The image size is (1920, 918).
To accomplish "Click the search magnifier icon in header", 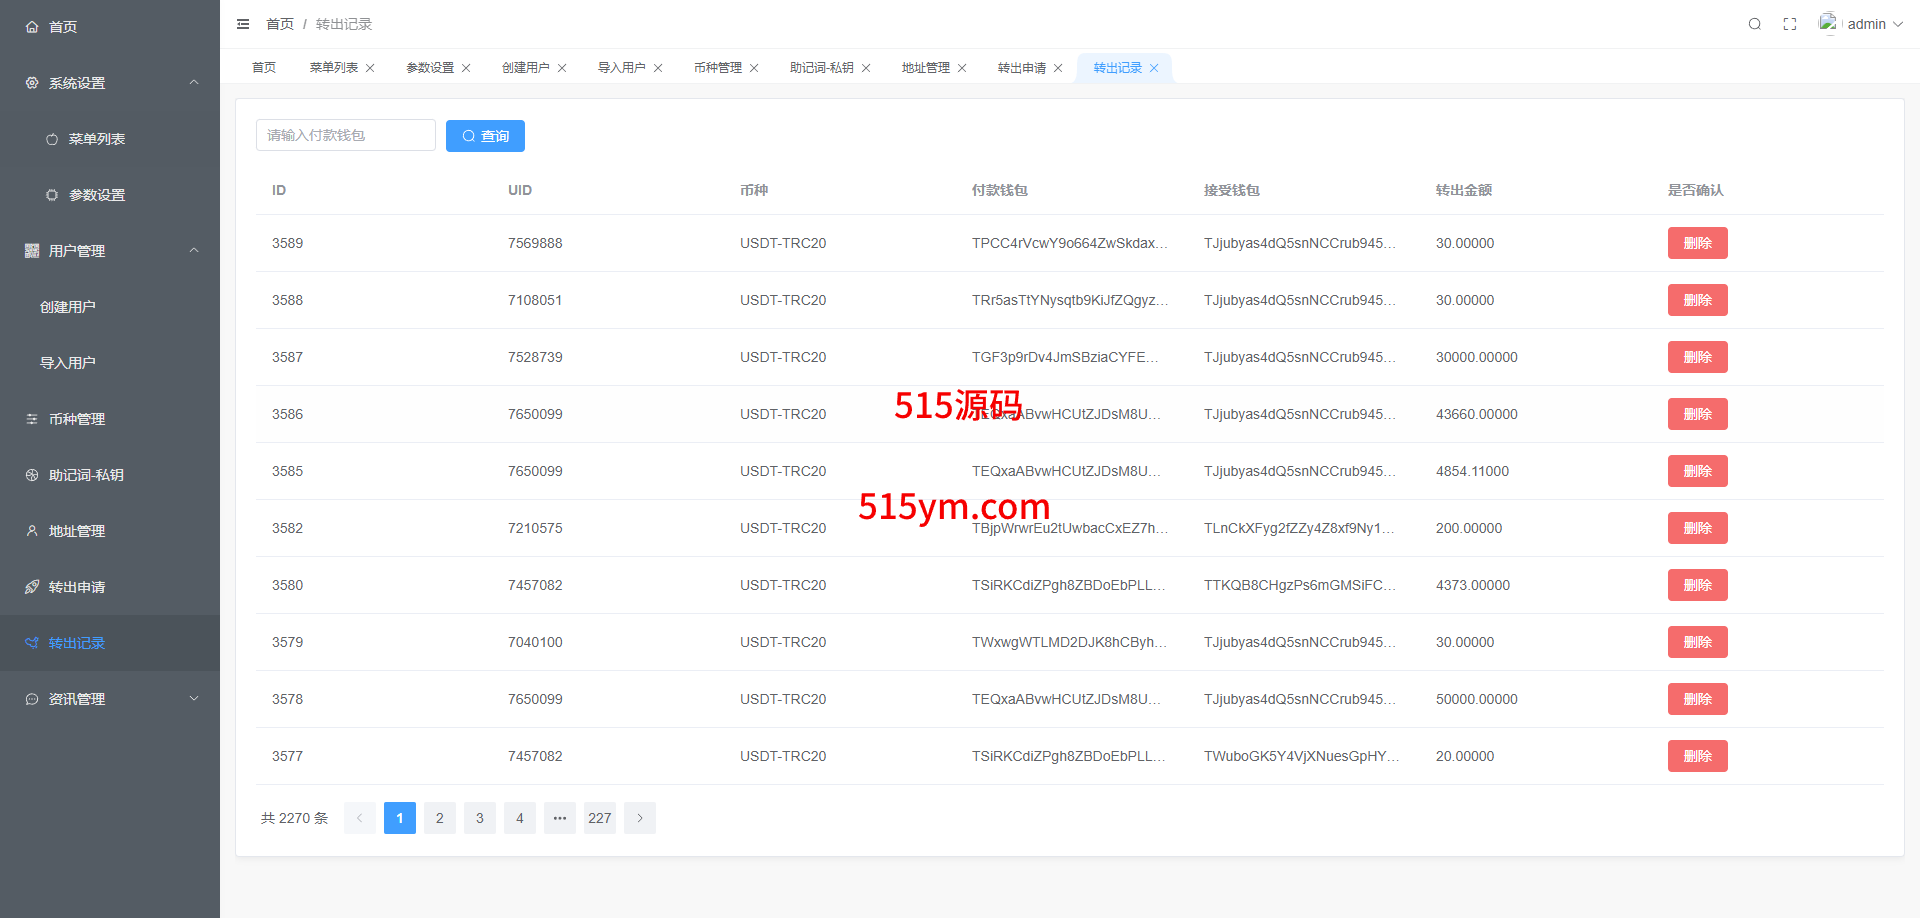I will coord(1754,24).
